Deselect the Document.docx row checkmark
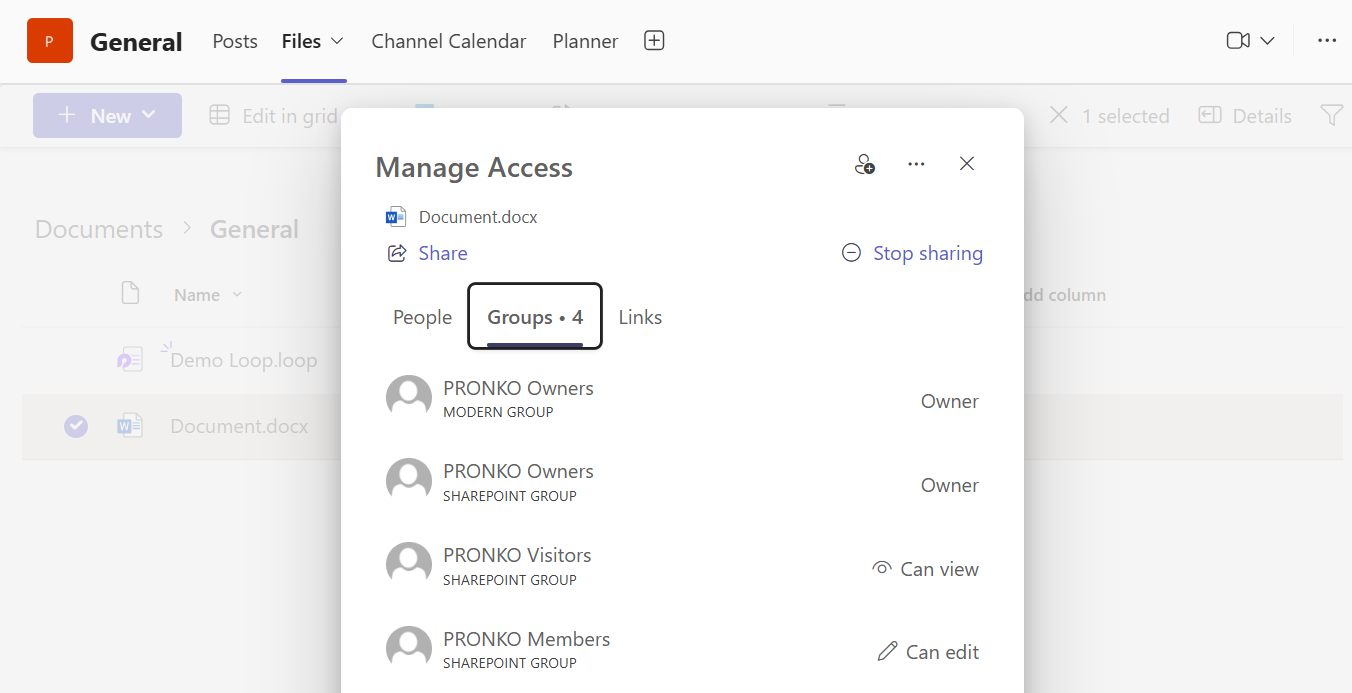The width and height of the screenshot is (1352, 693). (x=76, y=427)
